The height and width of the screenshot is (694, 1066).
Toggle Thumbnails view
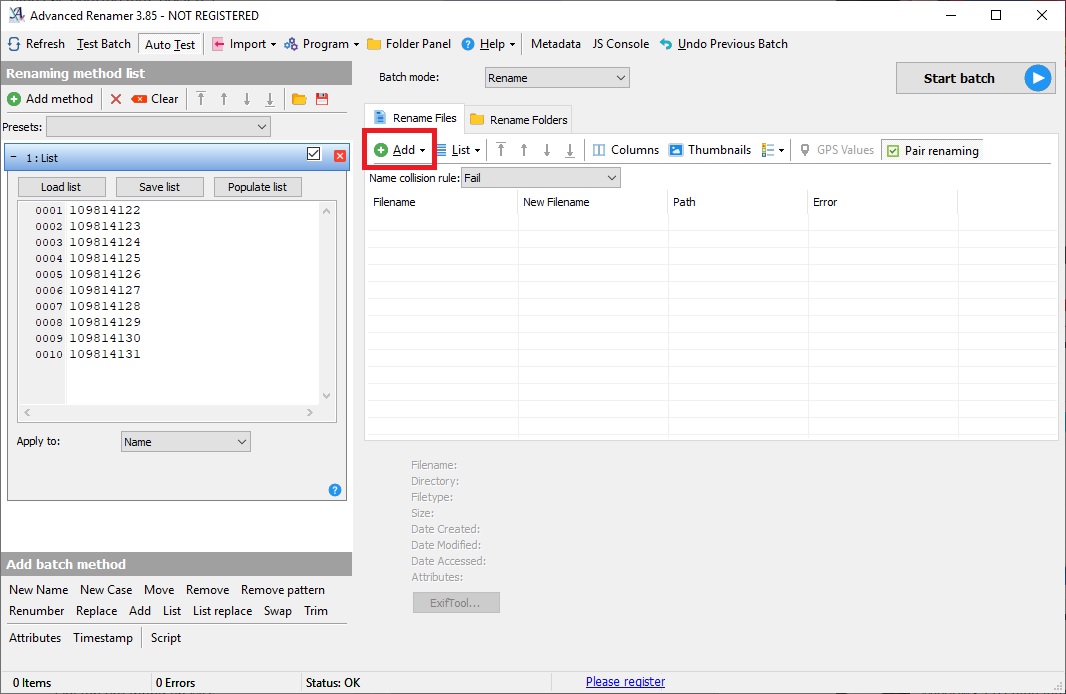[x=710, y=150]
